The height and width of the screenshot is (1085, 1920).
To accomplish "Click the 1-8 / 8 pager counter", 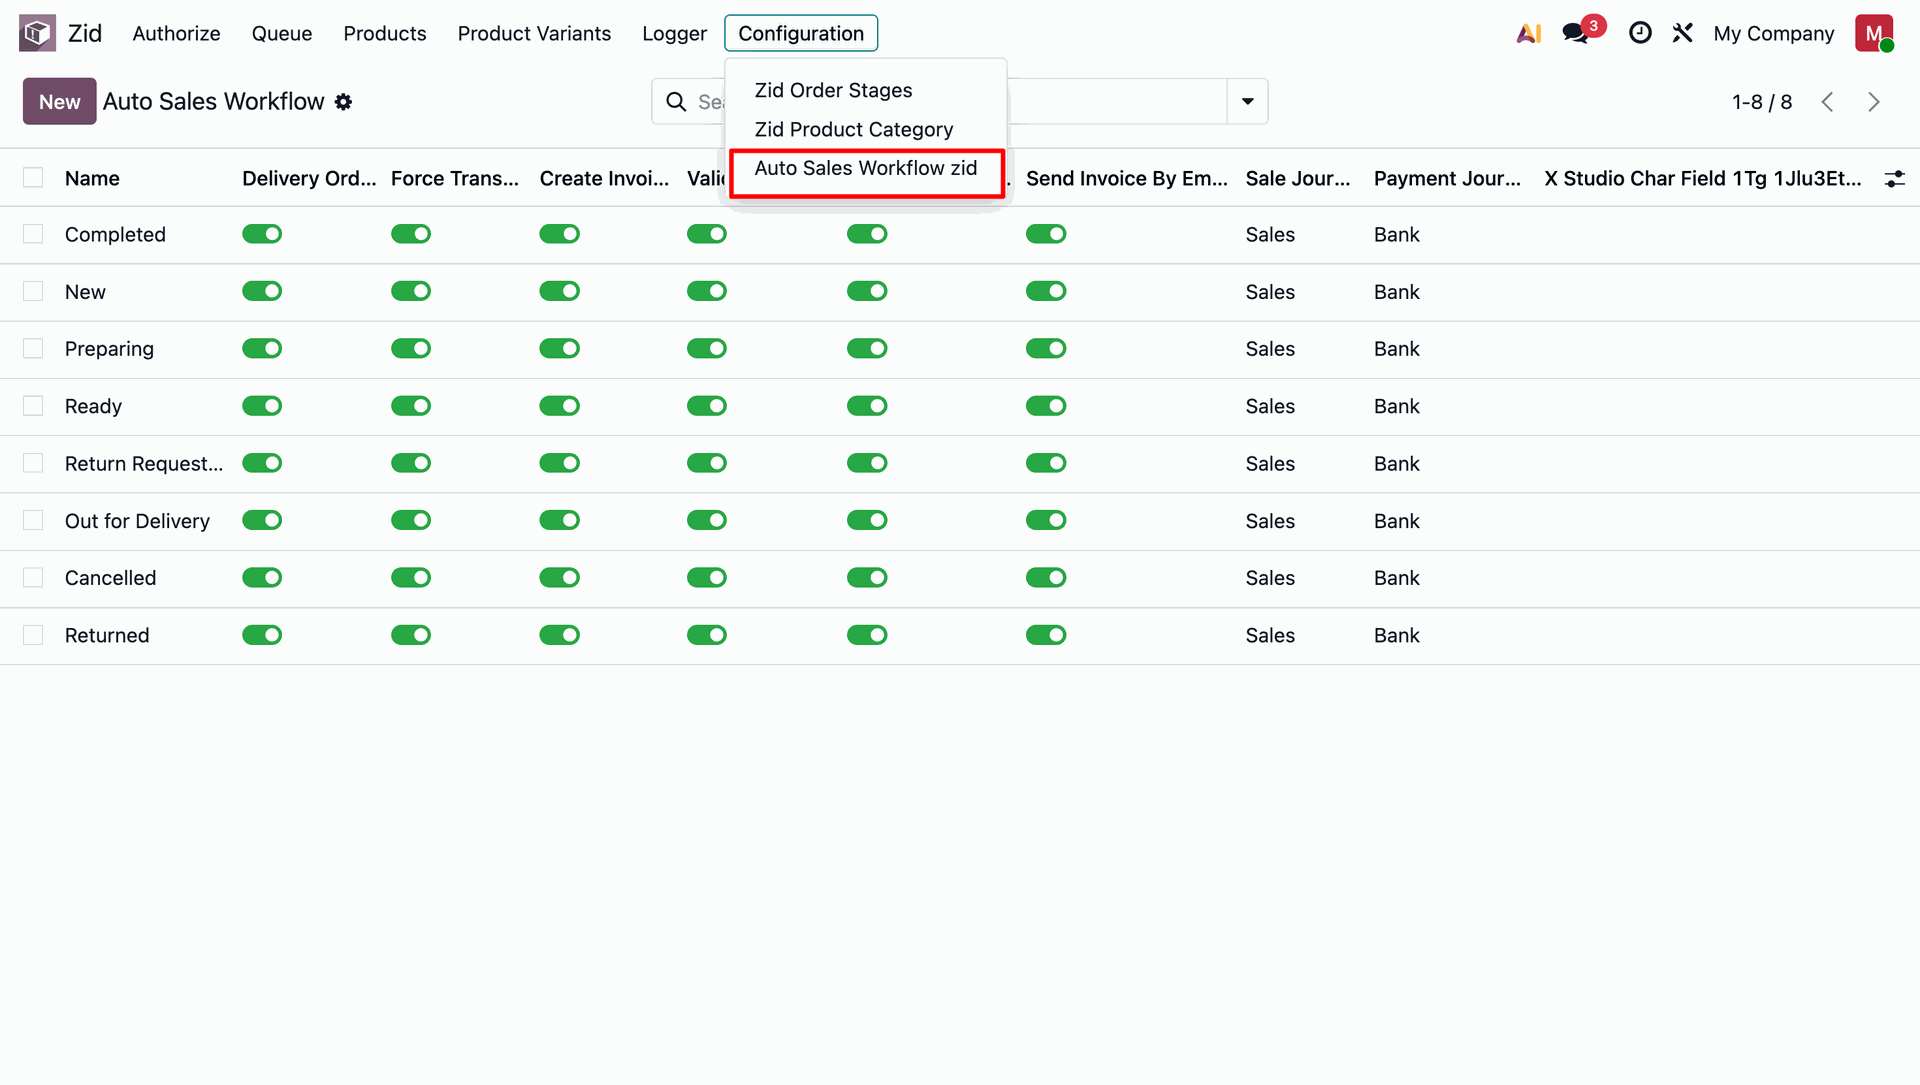I will point(1762,102).
